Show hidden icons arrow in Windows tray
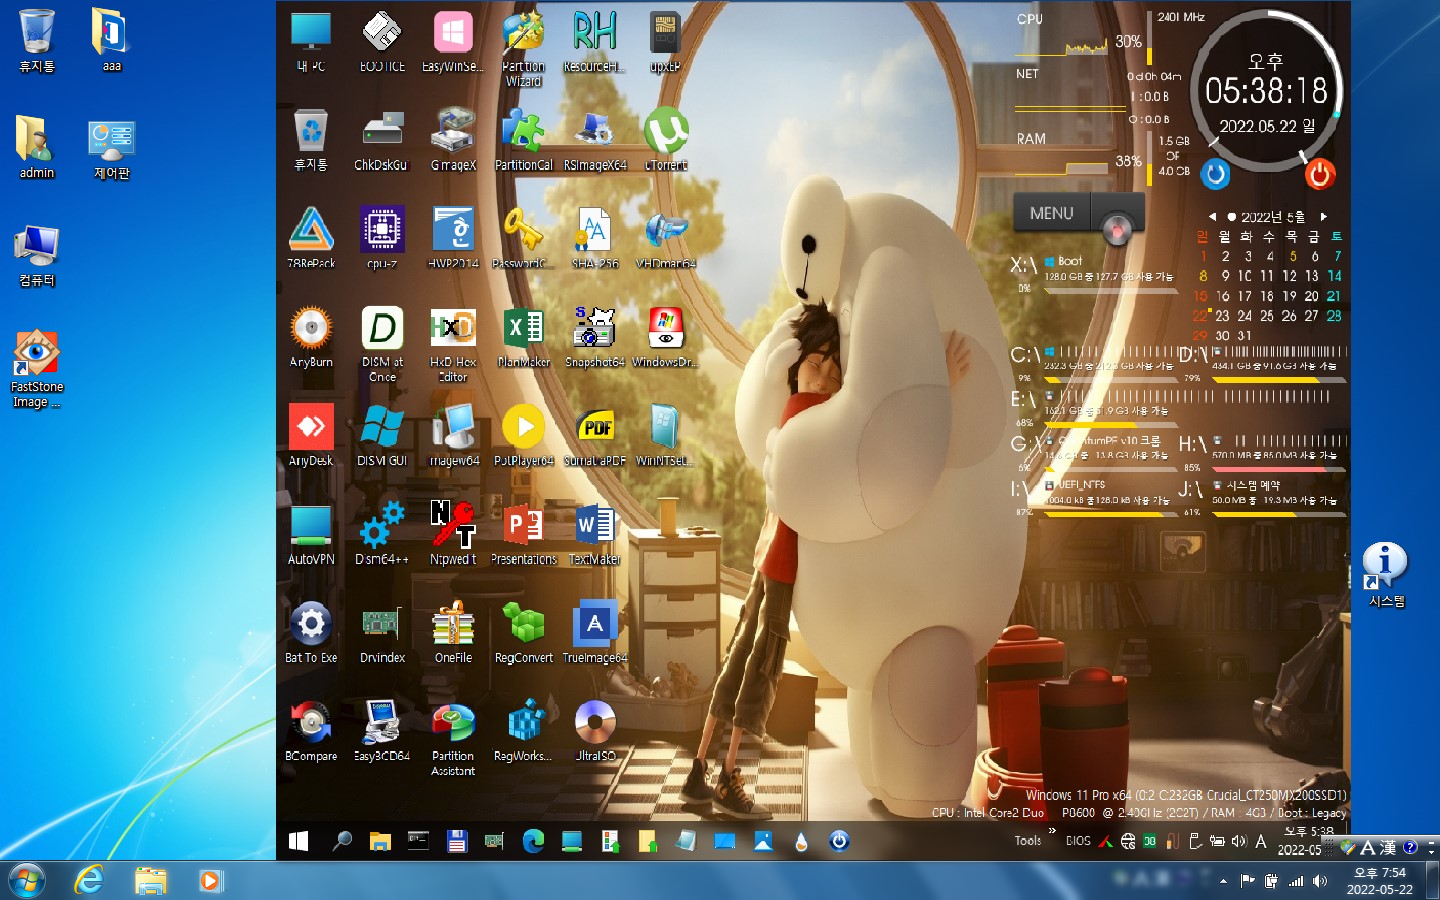This screenshot has width=1440, height=900. tap(1222, 881)
